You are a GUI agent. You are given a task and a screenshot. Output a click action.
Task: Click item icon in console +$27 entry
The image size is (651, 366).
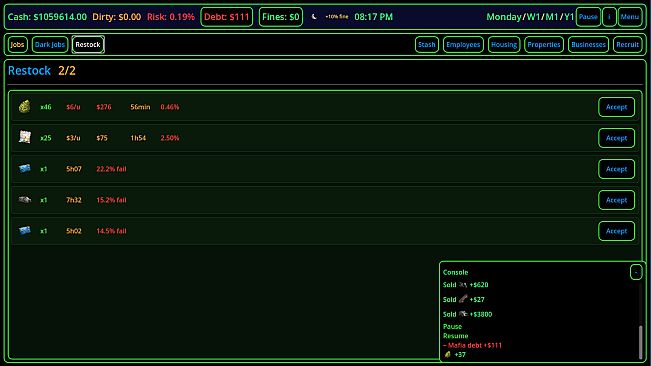[463, 299]
